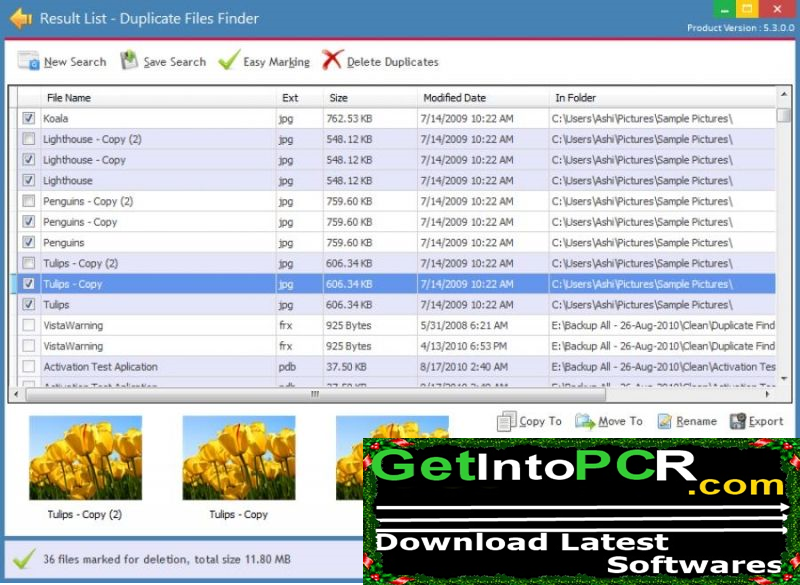Click the yellow back arrow in the title bar
Viewport: 800px width, 585px height.
tap(18, 17)
